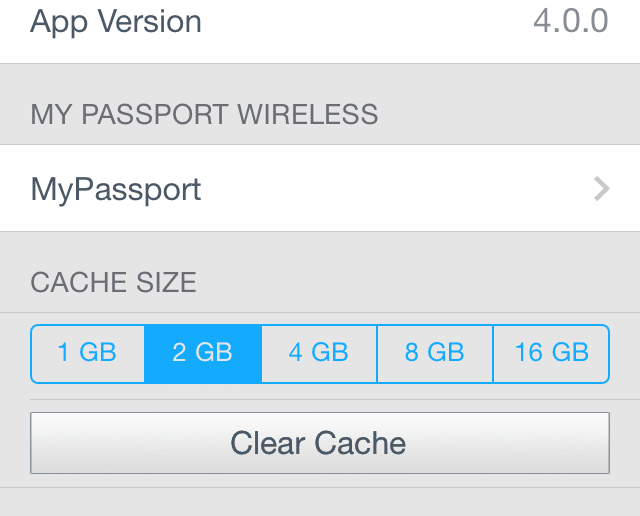Click the App Version row
640x516 pixels.
pos(320,24)
